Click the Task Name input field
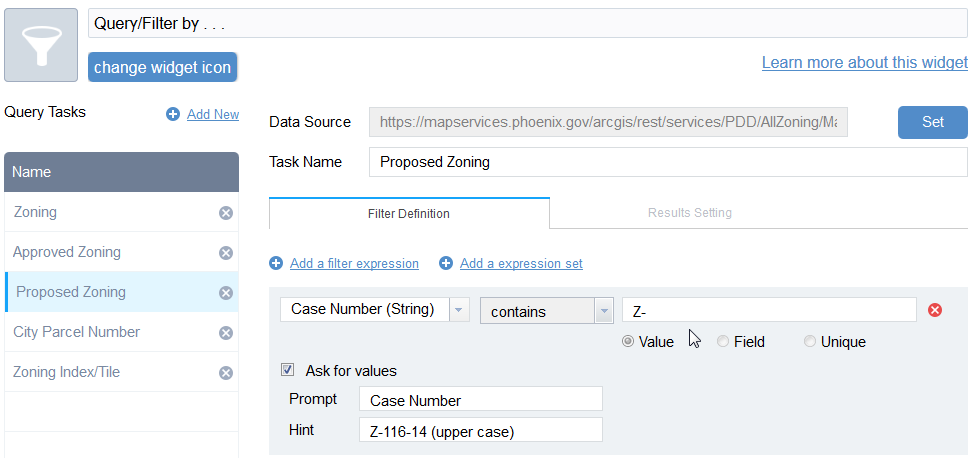The image size is (972, 458). pos(667,162)
